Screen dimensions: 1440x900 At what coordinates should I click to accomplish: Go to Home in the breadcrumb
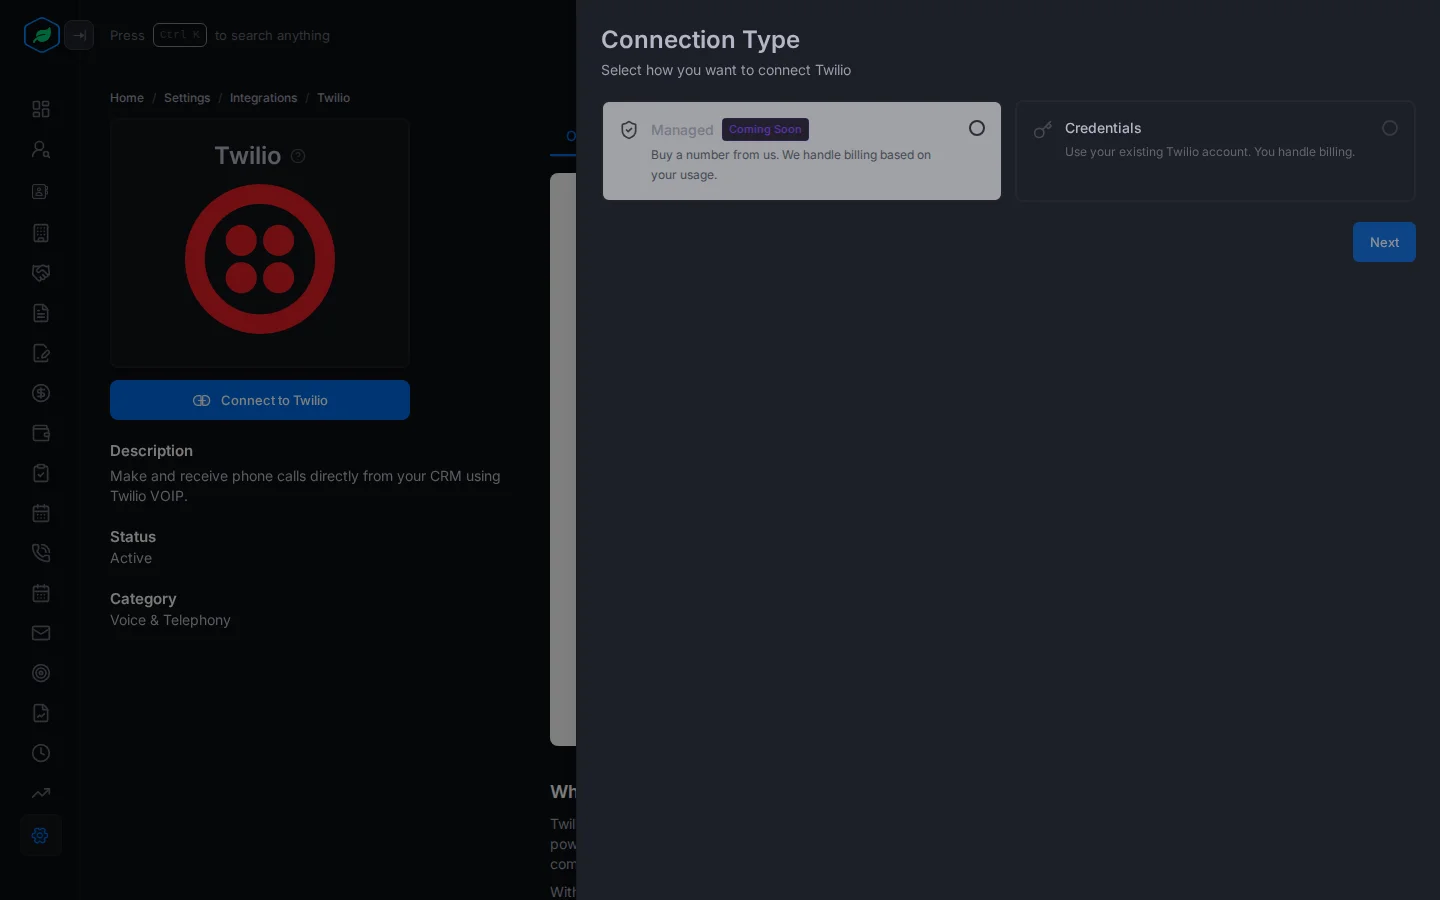coord(127,98)
